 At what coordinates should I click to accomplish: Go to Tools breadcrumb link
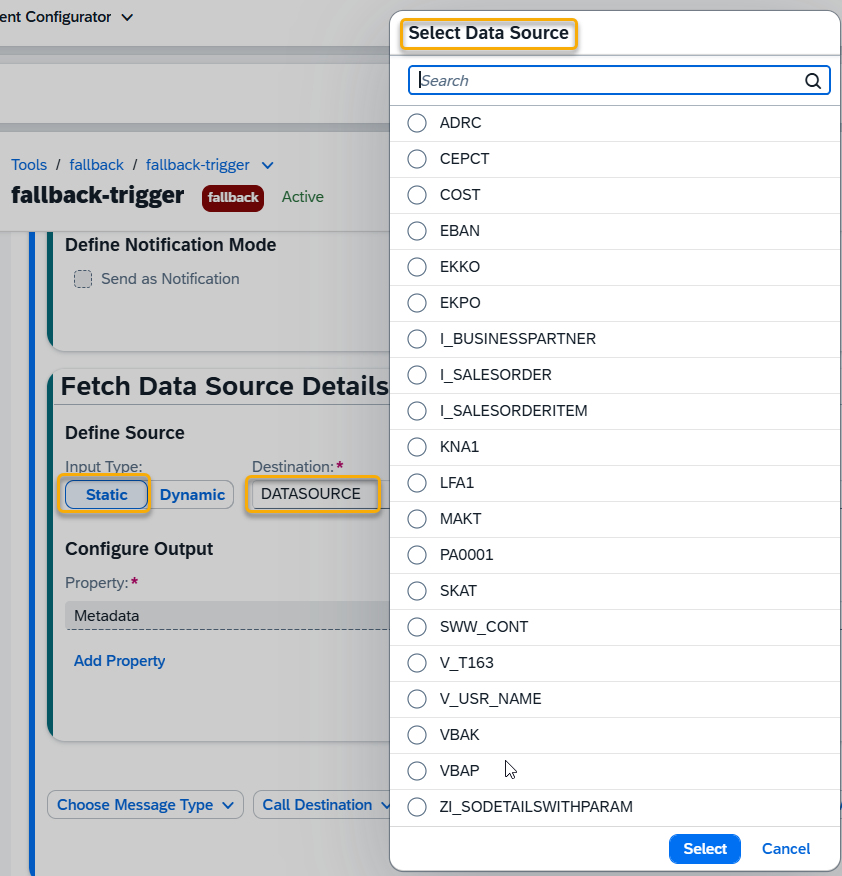(29, 165)
